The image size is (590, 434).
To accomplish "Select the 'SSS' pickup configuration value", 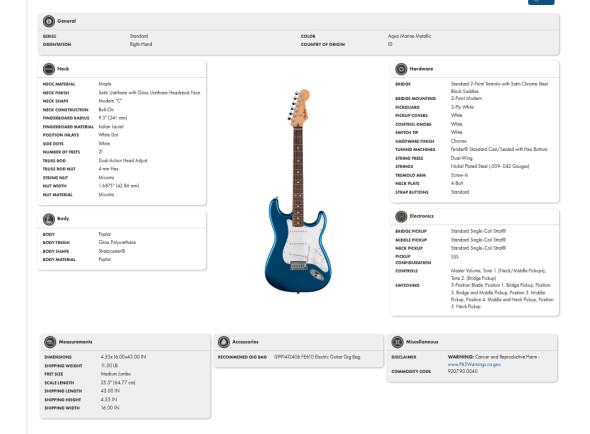I will click(x=455, y=257).
